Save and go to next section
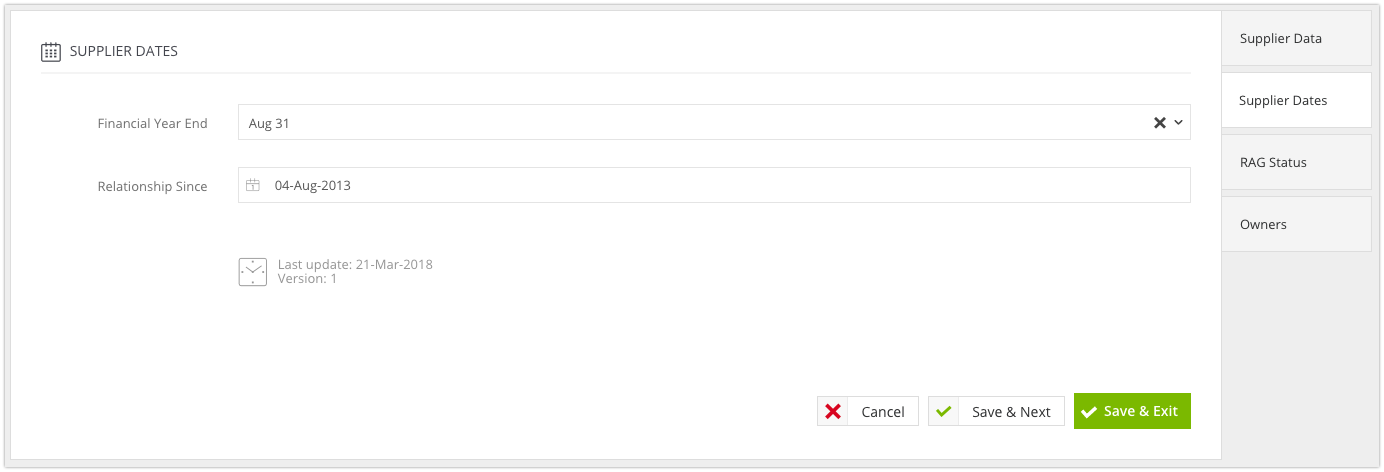Viewport: 1384px width, 472px height. (x=996, y=411)
